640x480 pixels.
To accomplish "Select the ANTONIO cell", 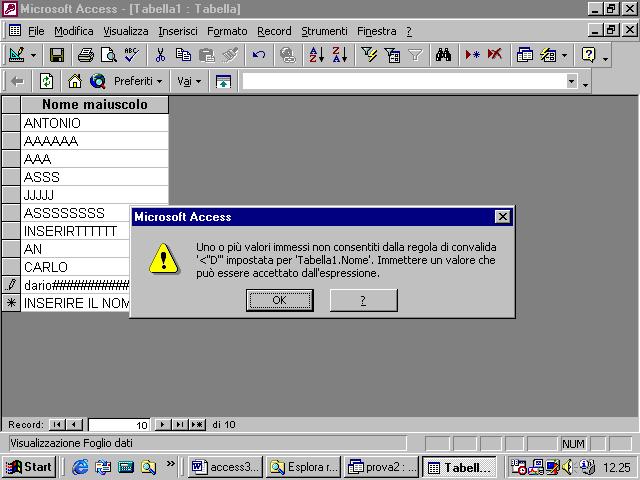I will click(x=95, y=123).
